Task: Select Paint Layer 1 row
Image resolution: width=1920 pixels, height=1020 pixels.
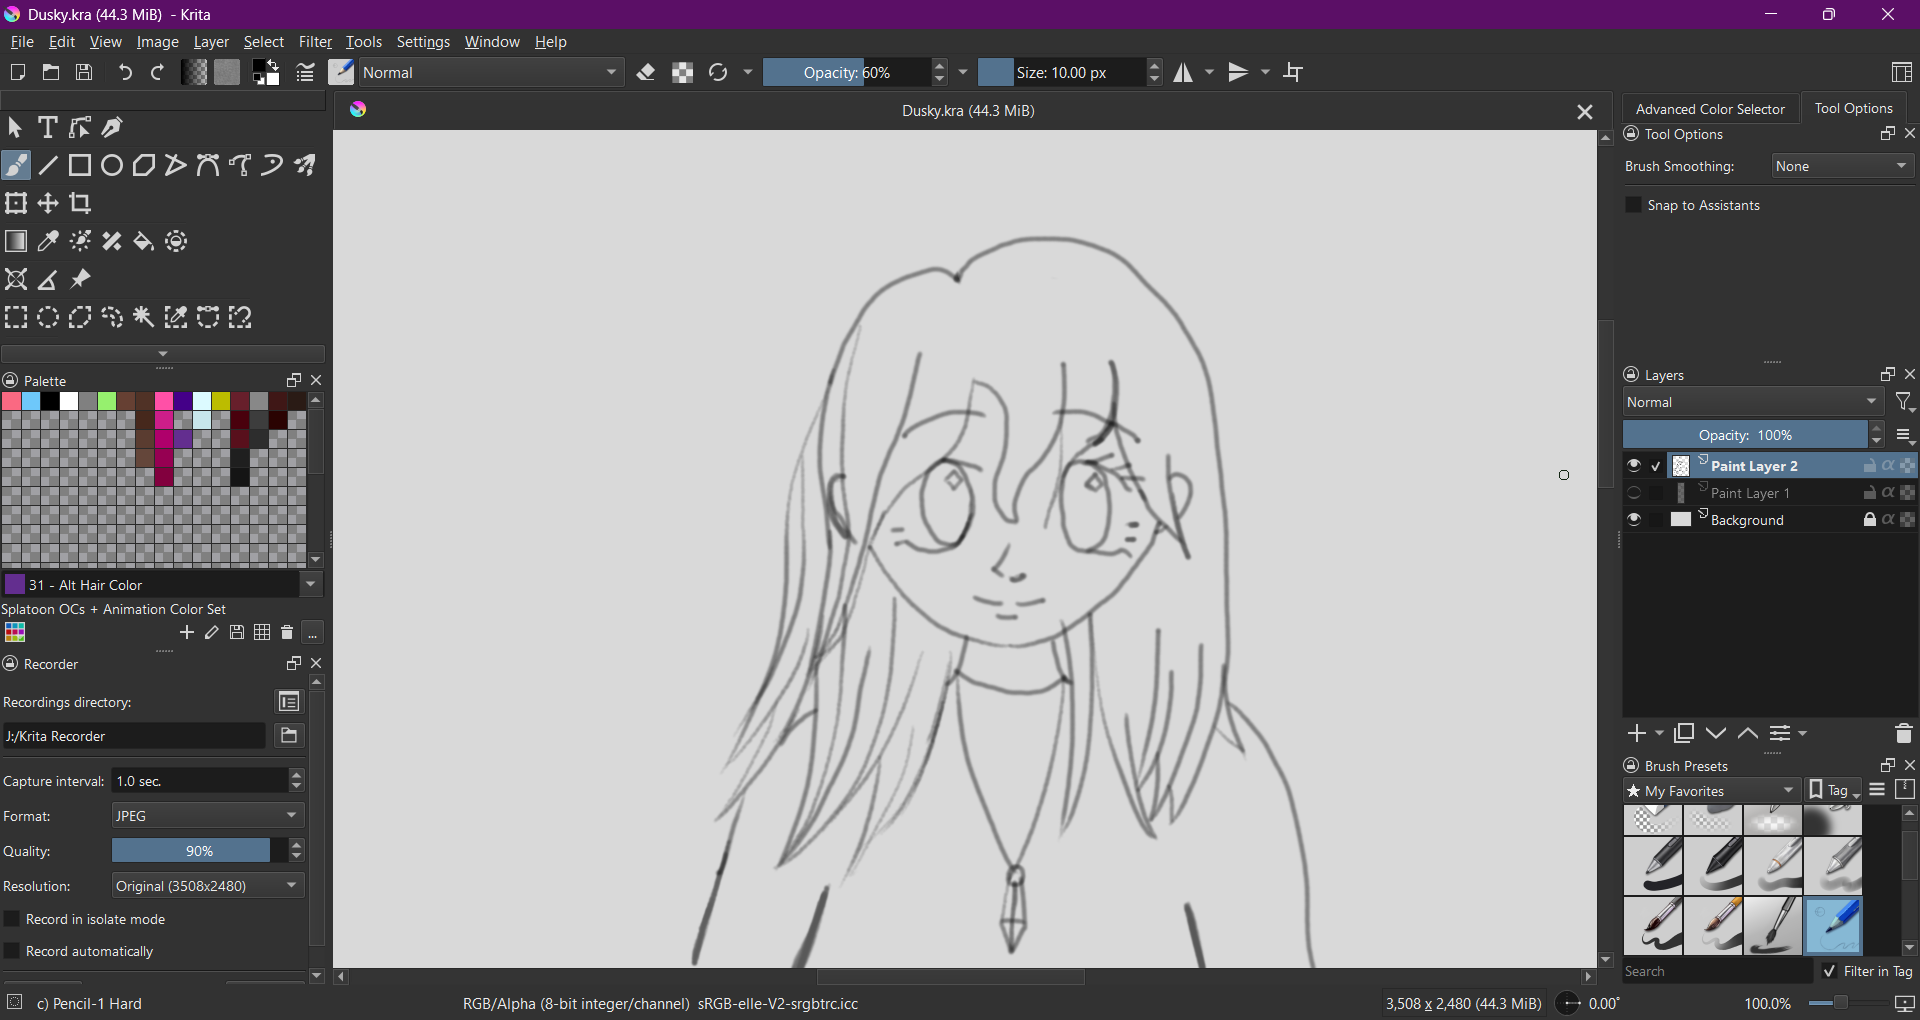Action: [x=1768, y=493]
